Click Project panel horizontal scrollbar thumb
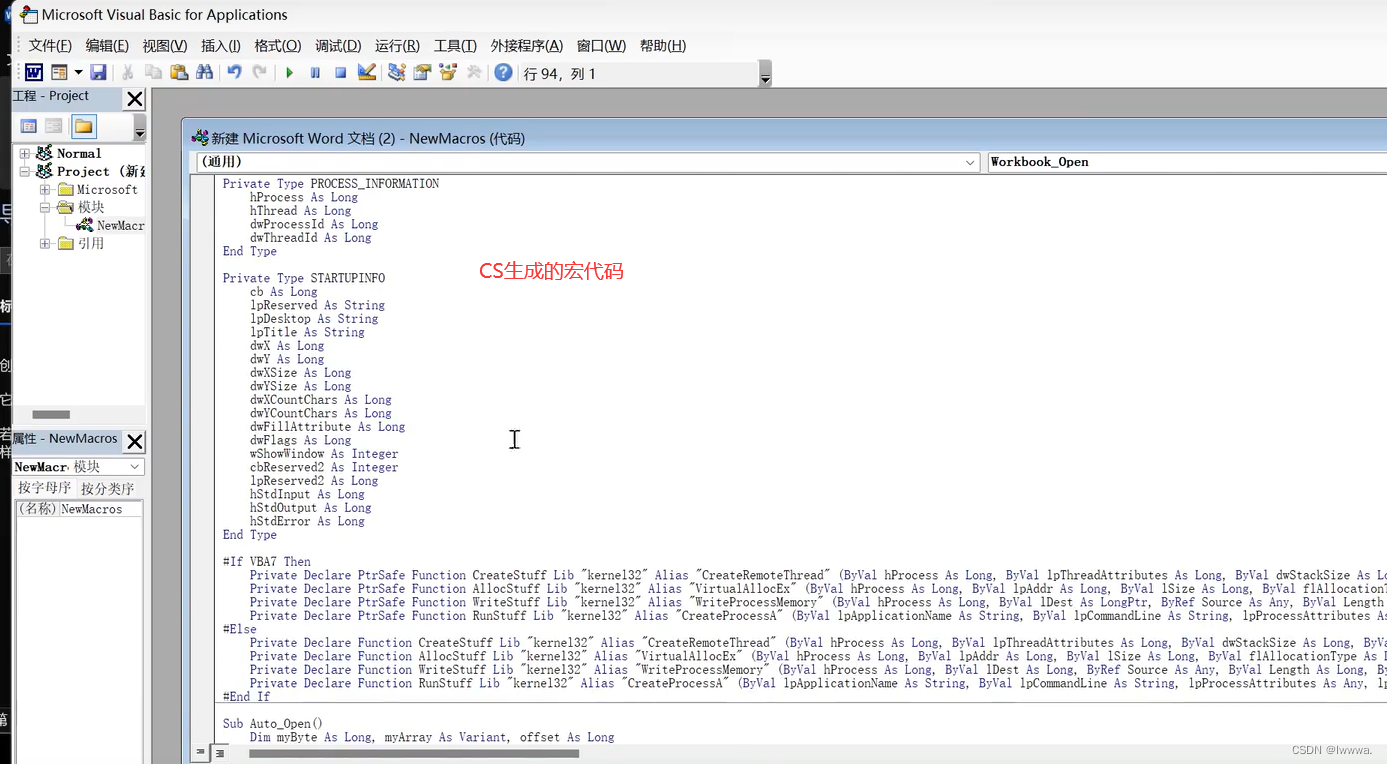1387x764 pixels. [51, 414]
